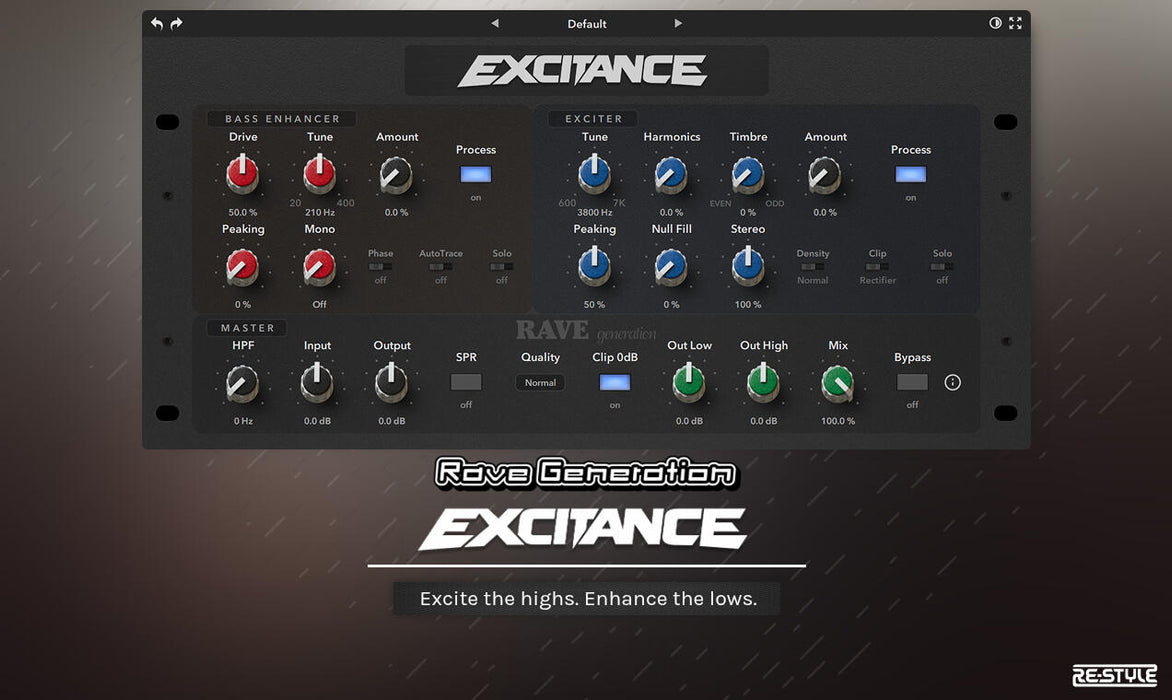This screenshot has width=1172, height=700.
Task: Click the red Drive knob
Action: pyautogui.click(x=242, y=173)
